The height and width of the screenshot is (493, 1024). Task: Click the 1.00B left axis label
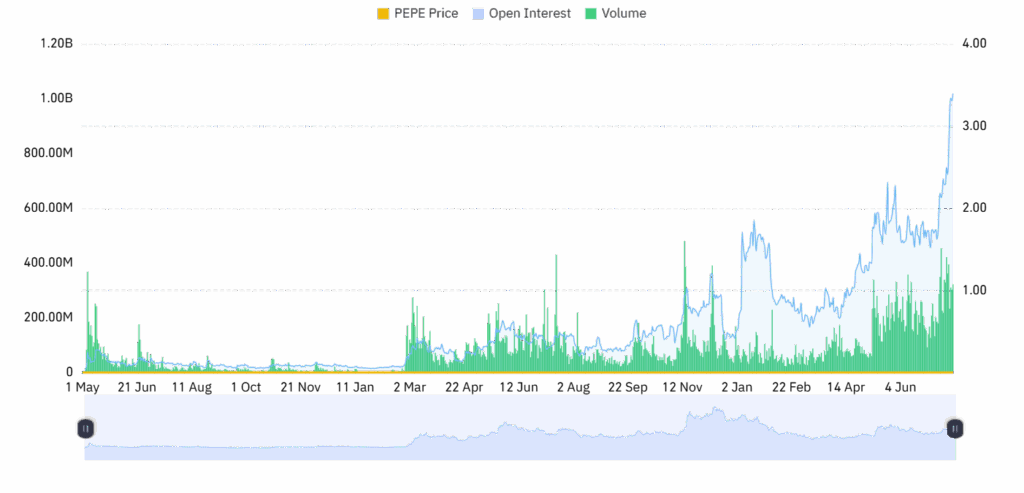[55, 99]
